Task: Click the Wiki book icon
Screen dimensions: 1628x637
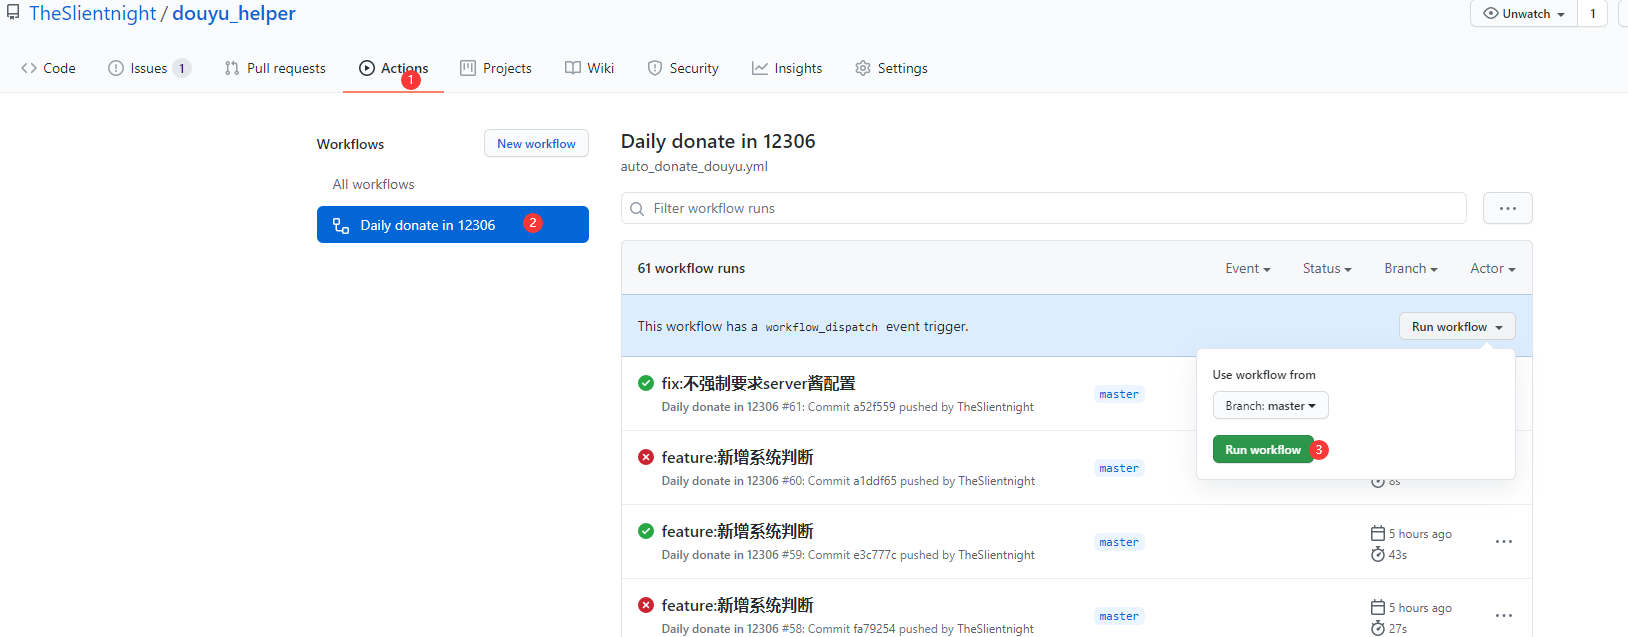Action: (x=573, y=68)
